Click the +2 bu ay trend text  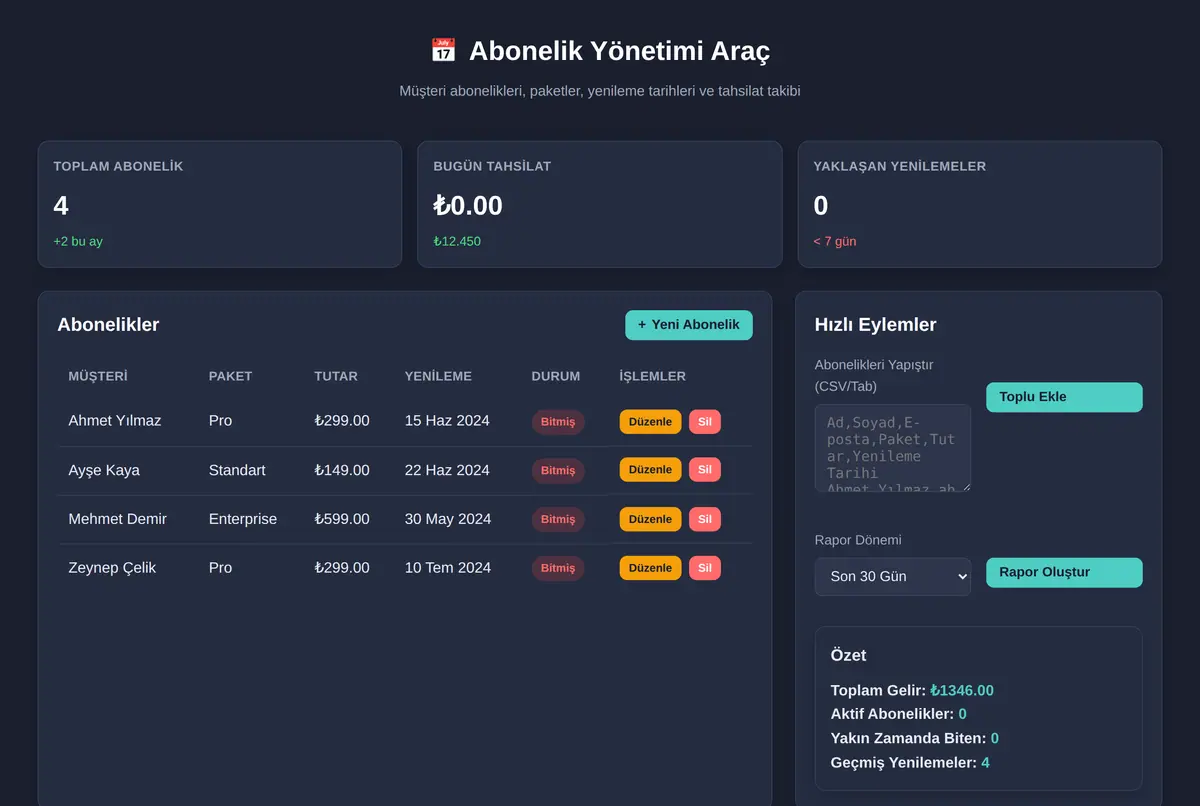tap(78, 242)
